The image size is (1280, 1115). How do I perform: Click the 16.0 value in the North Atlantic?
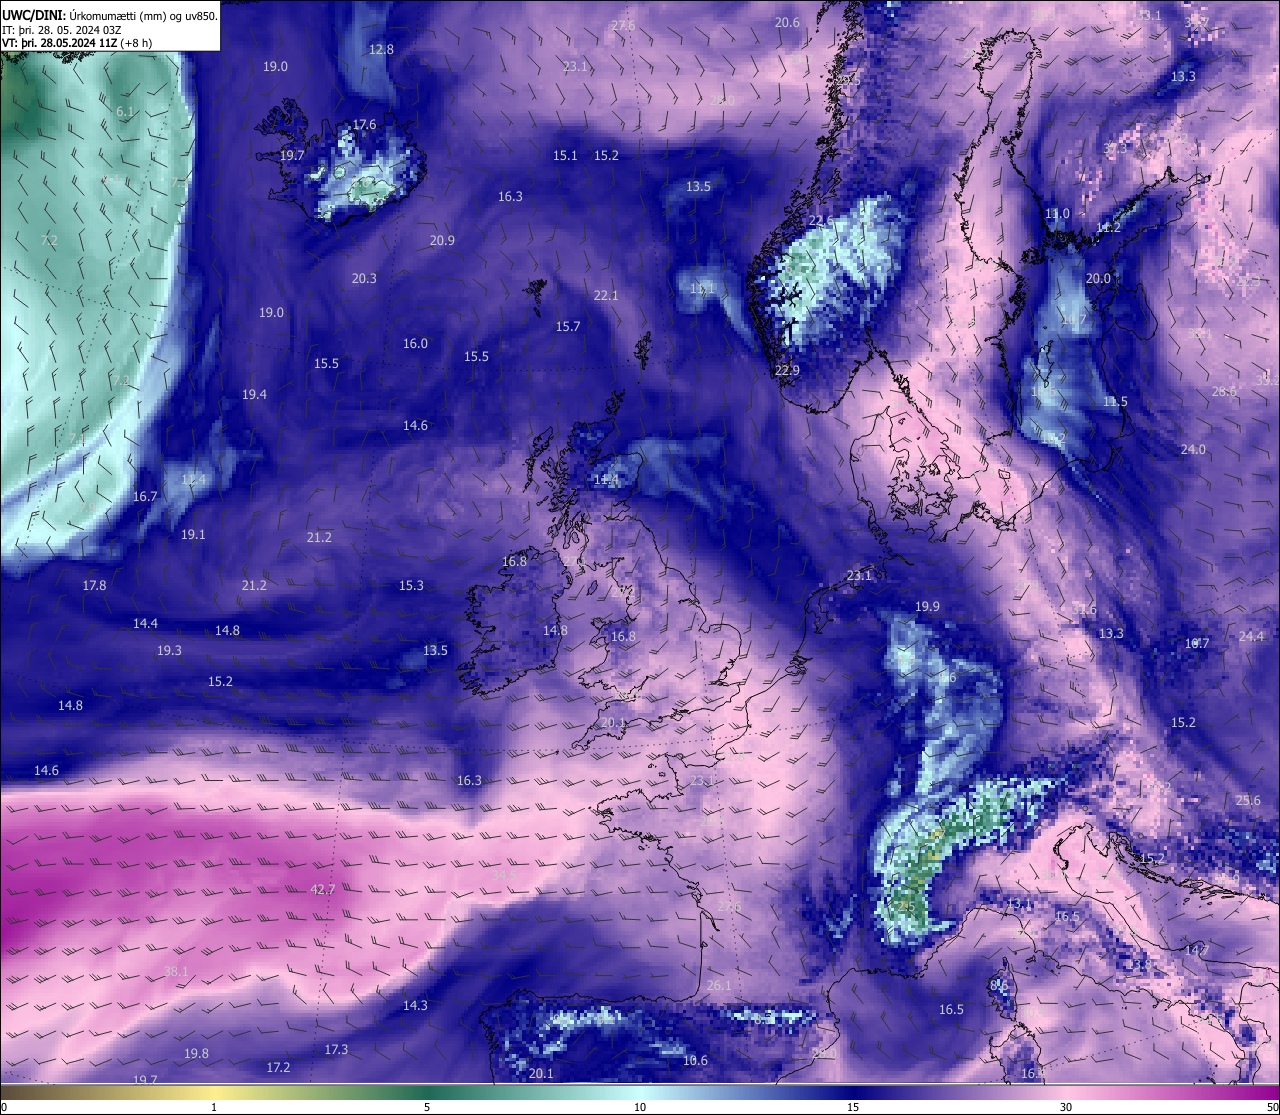[x=415, y=343]
